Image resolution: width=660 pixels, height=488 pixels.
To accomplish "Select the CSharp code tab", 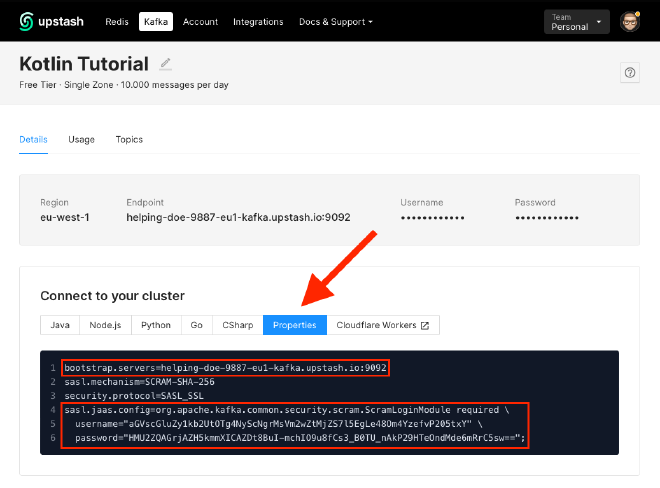I will pyautogui.click(x=237, y=325).
